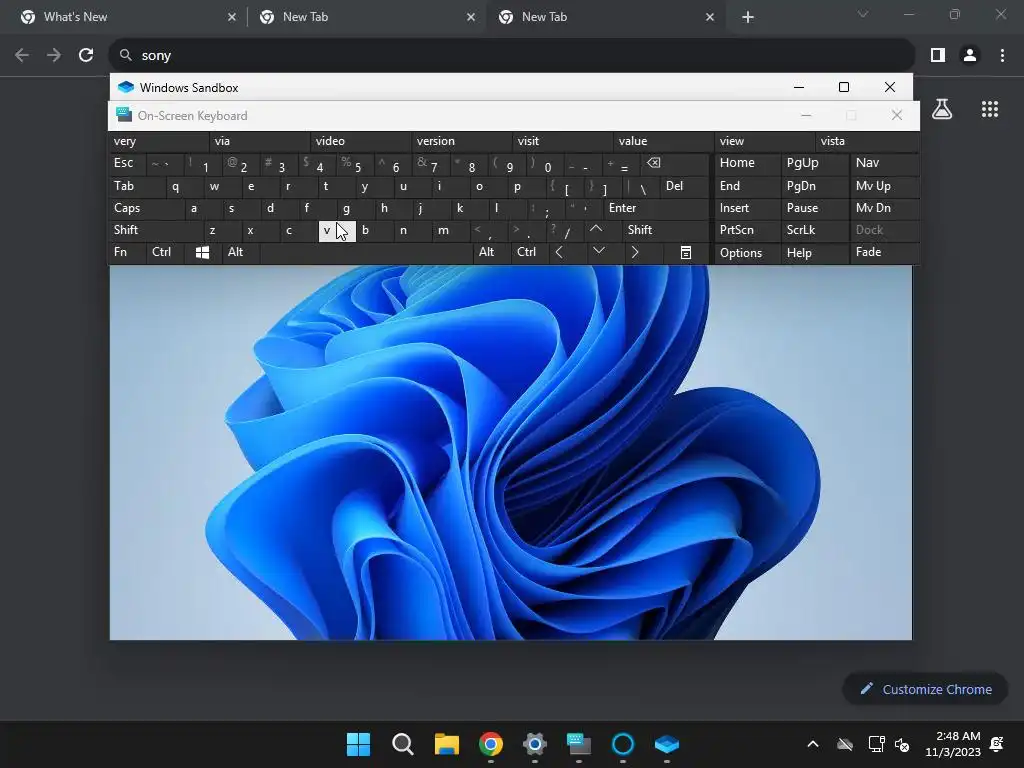Click the Del key on keyboard
This screenshot has height=768, width=1024.
[684, 186]
